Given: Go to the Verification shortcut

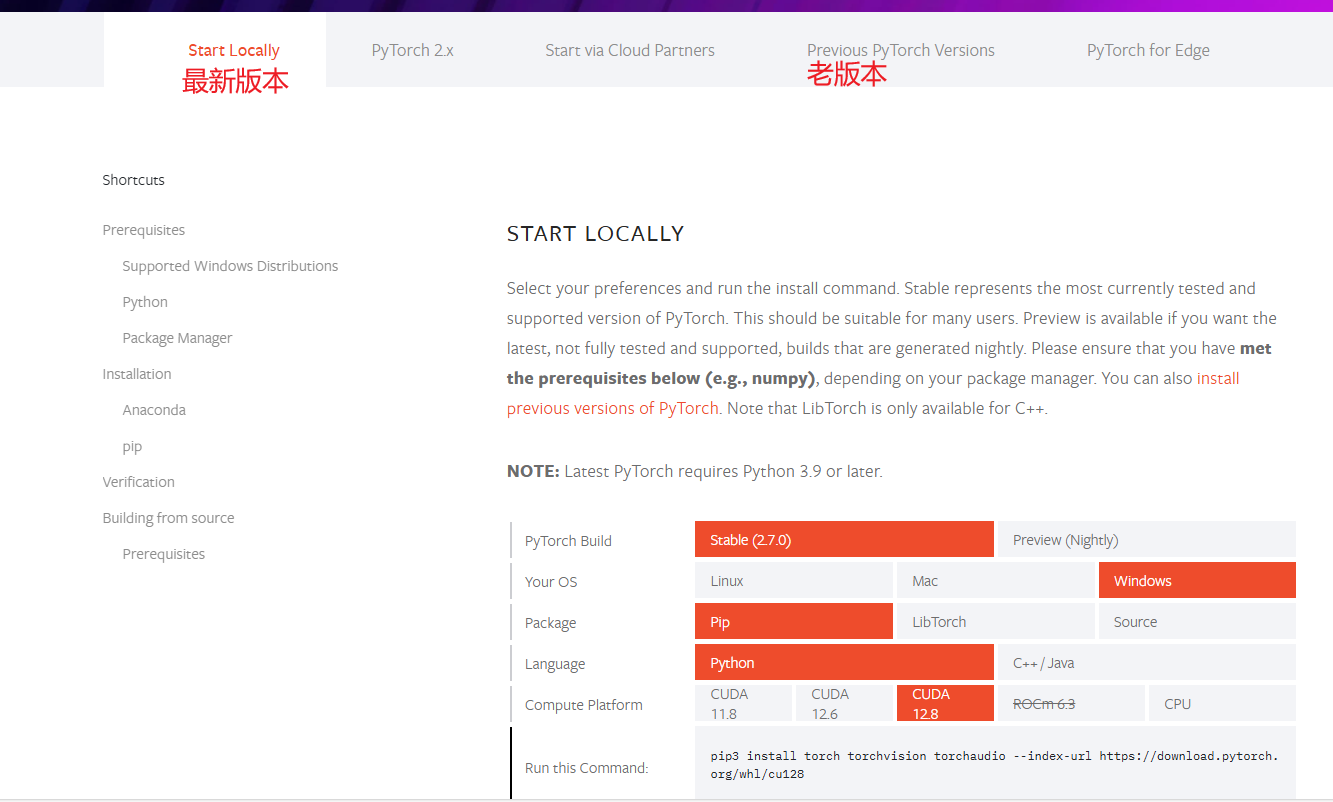Looking at the screenshot, I should coord(138,482).
